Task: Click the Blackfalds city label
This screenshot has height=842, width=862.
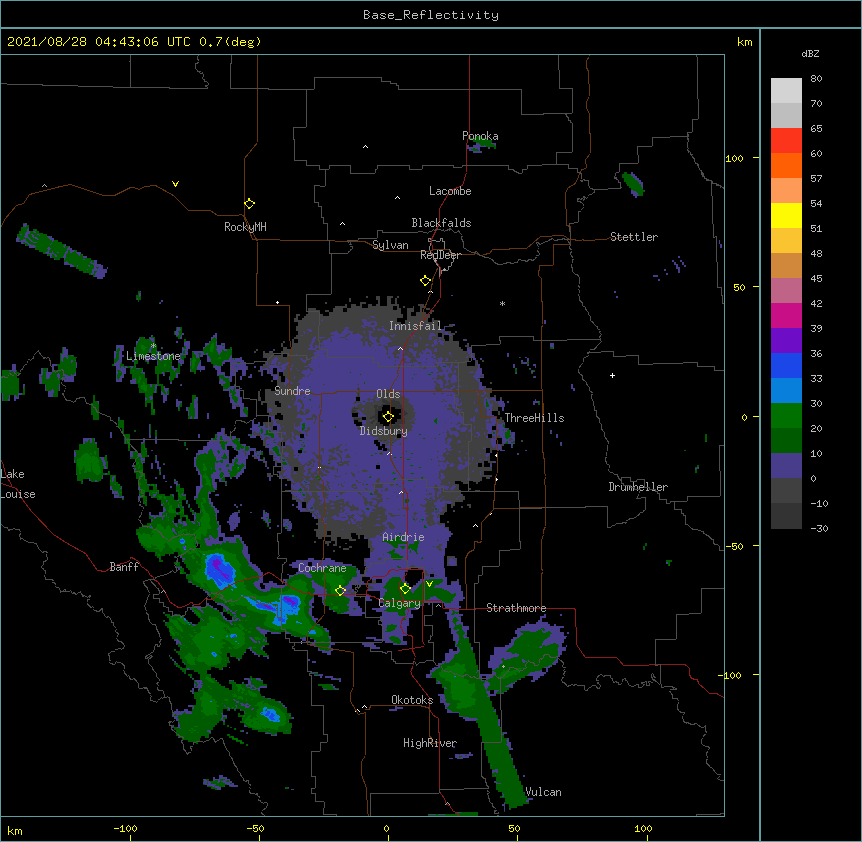Action: 441,223
